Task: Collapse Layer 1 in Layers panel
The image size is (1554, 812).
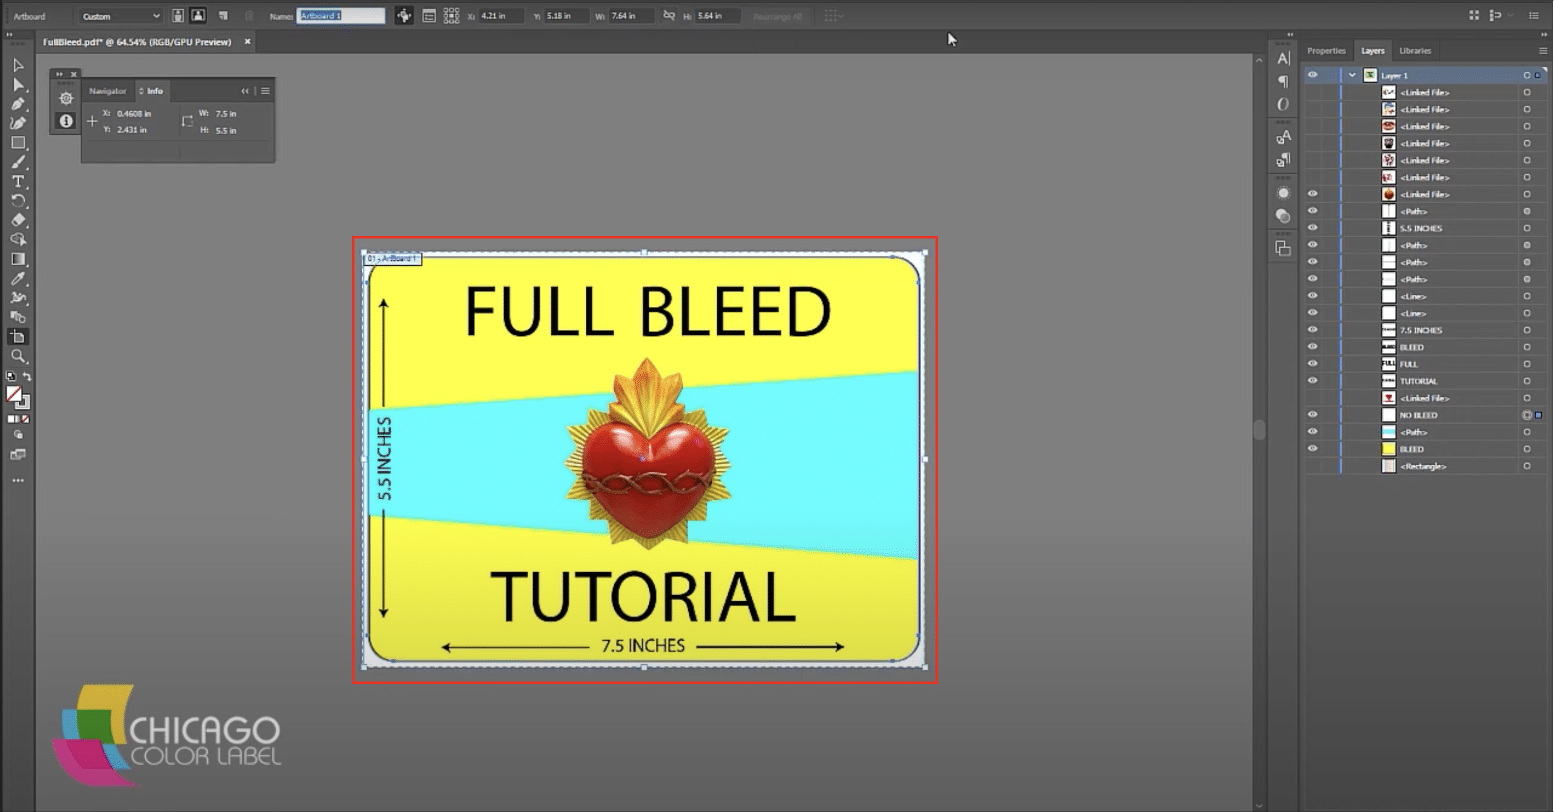Action: click(x=1352, y=76)
